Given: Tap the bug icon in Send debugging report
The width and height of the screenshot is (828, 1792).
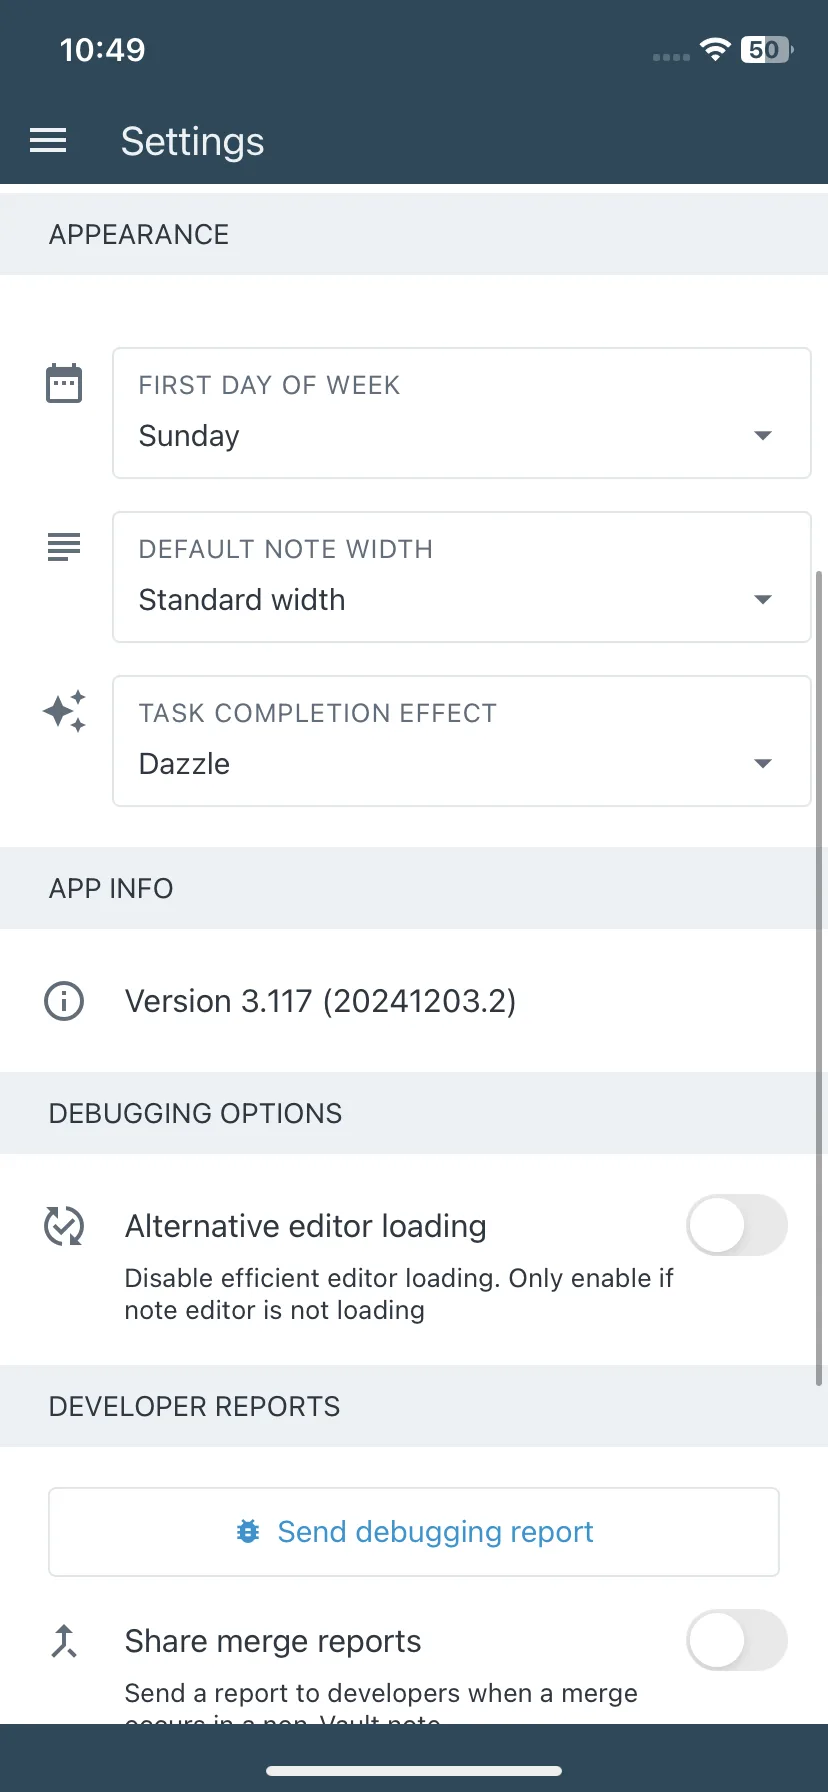Looking at the screenshot, I should pos(248,1531).
